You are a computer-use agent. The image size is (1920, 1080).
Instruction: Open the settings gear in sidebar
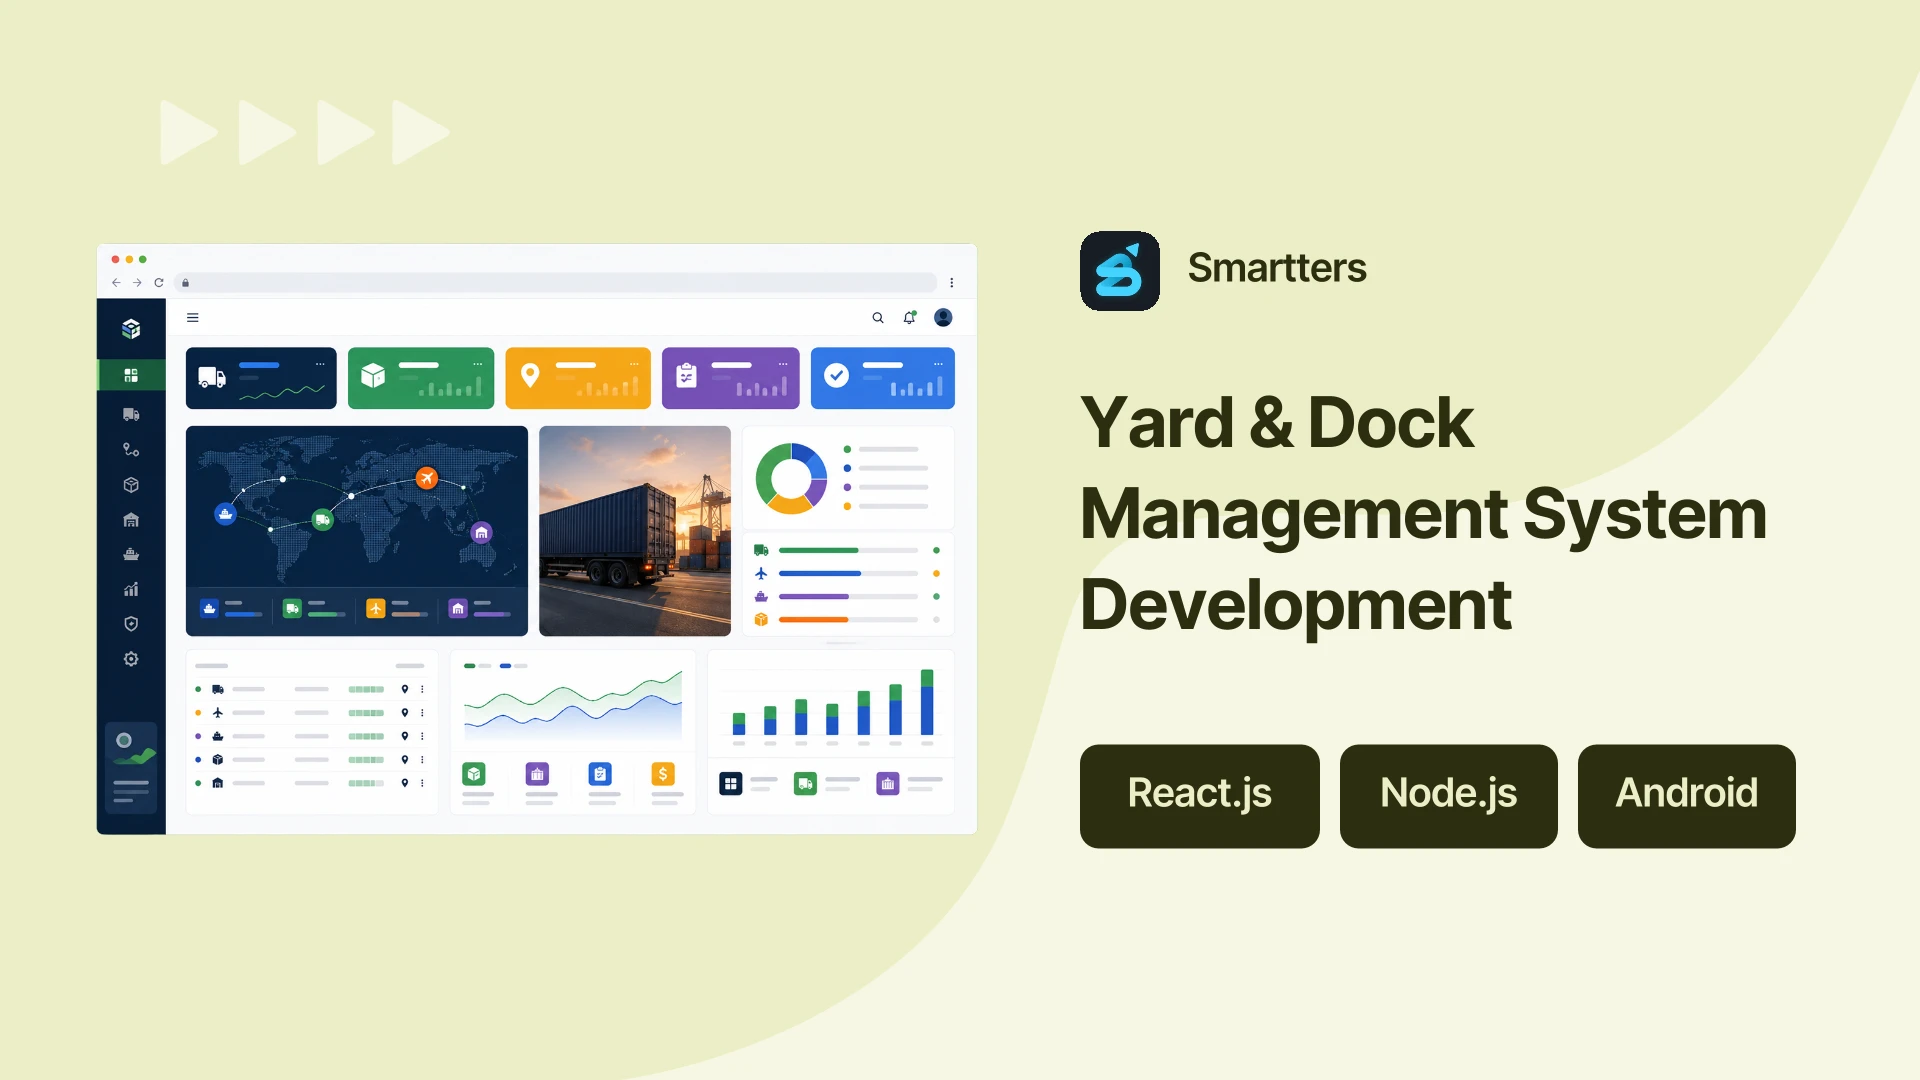(x=131, y=659)
